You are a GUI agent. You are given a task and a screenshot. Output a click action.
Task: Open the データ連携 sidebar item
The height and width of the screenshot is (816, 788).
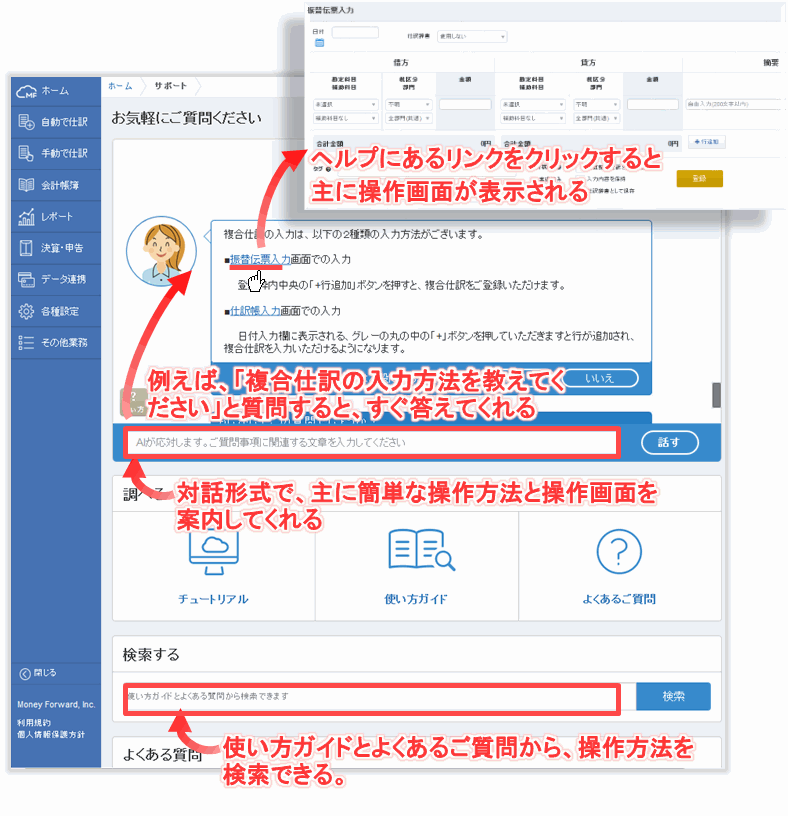pos(56,279)
